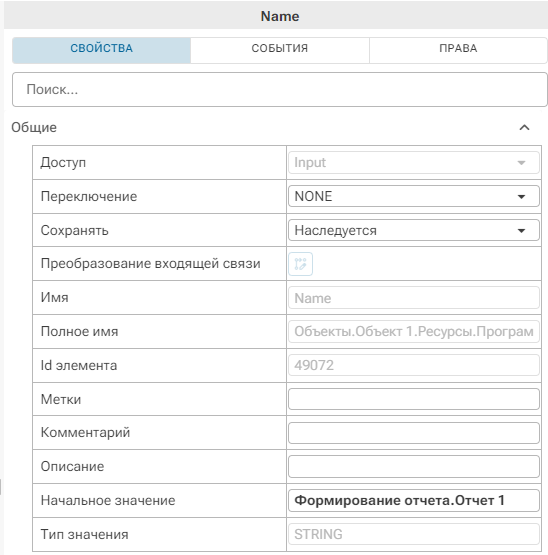Click the Тип значения row label

[84, 534]
